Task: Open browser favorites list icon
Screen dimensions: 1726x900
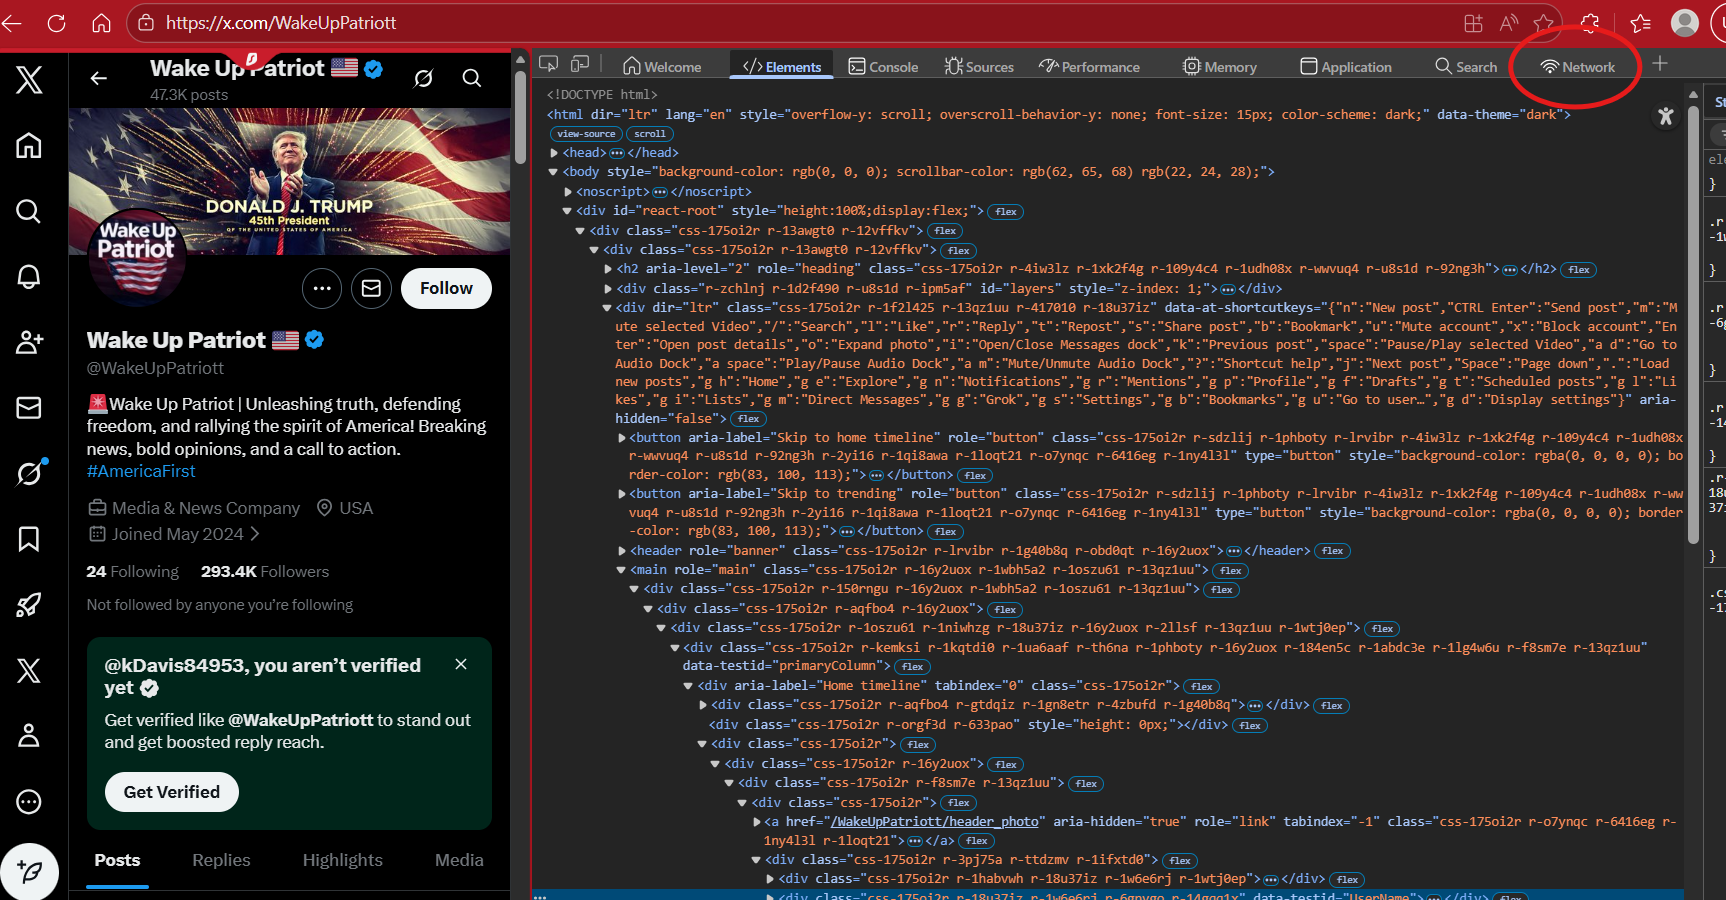Action: pyautogui.click(x=1641, y=22)
